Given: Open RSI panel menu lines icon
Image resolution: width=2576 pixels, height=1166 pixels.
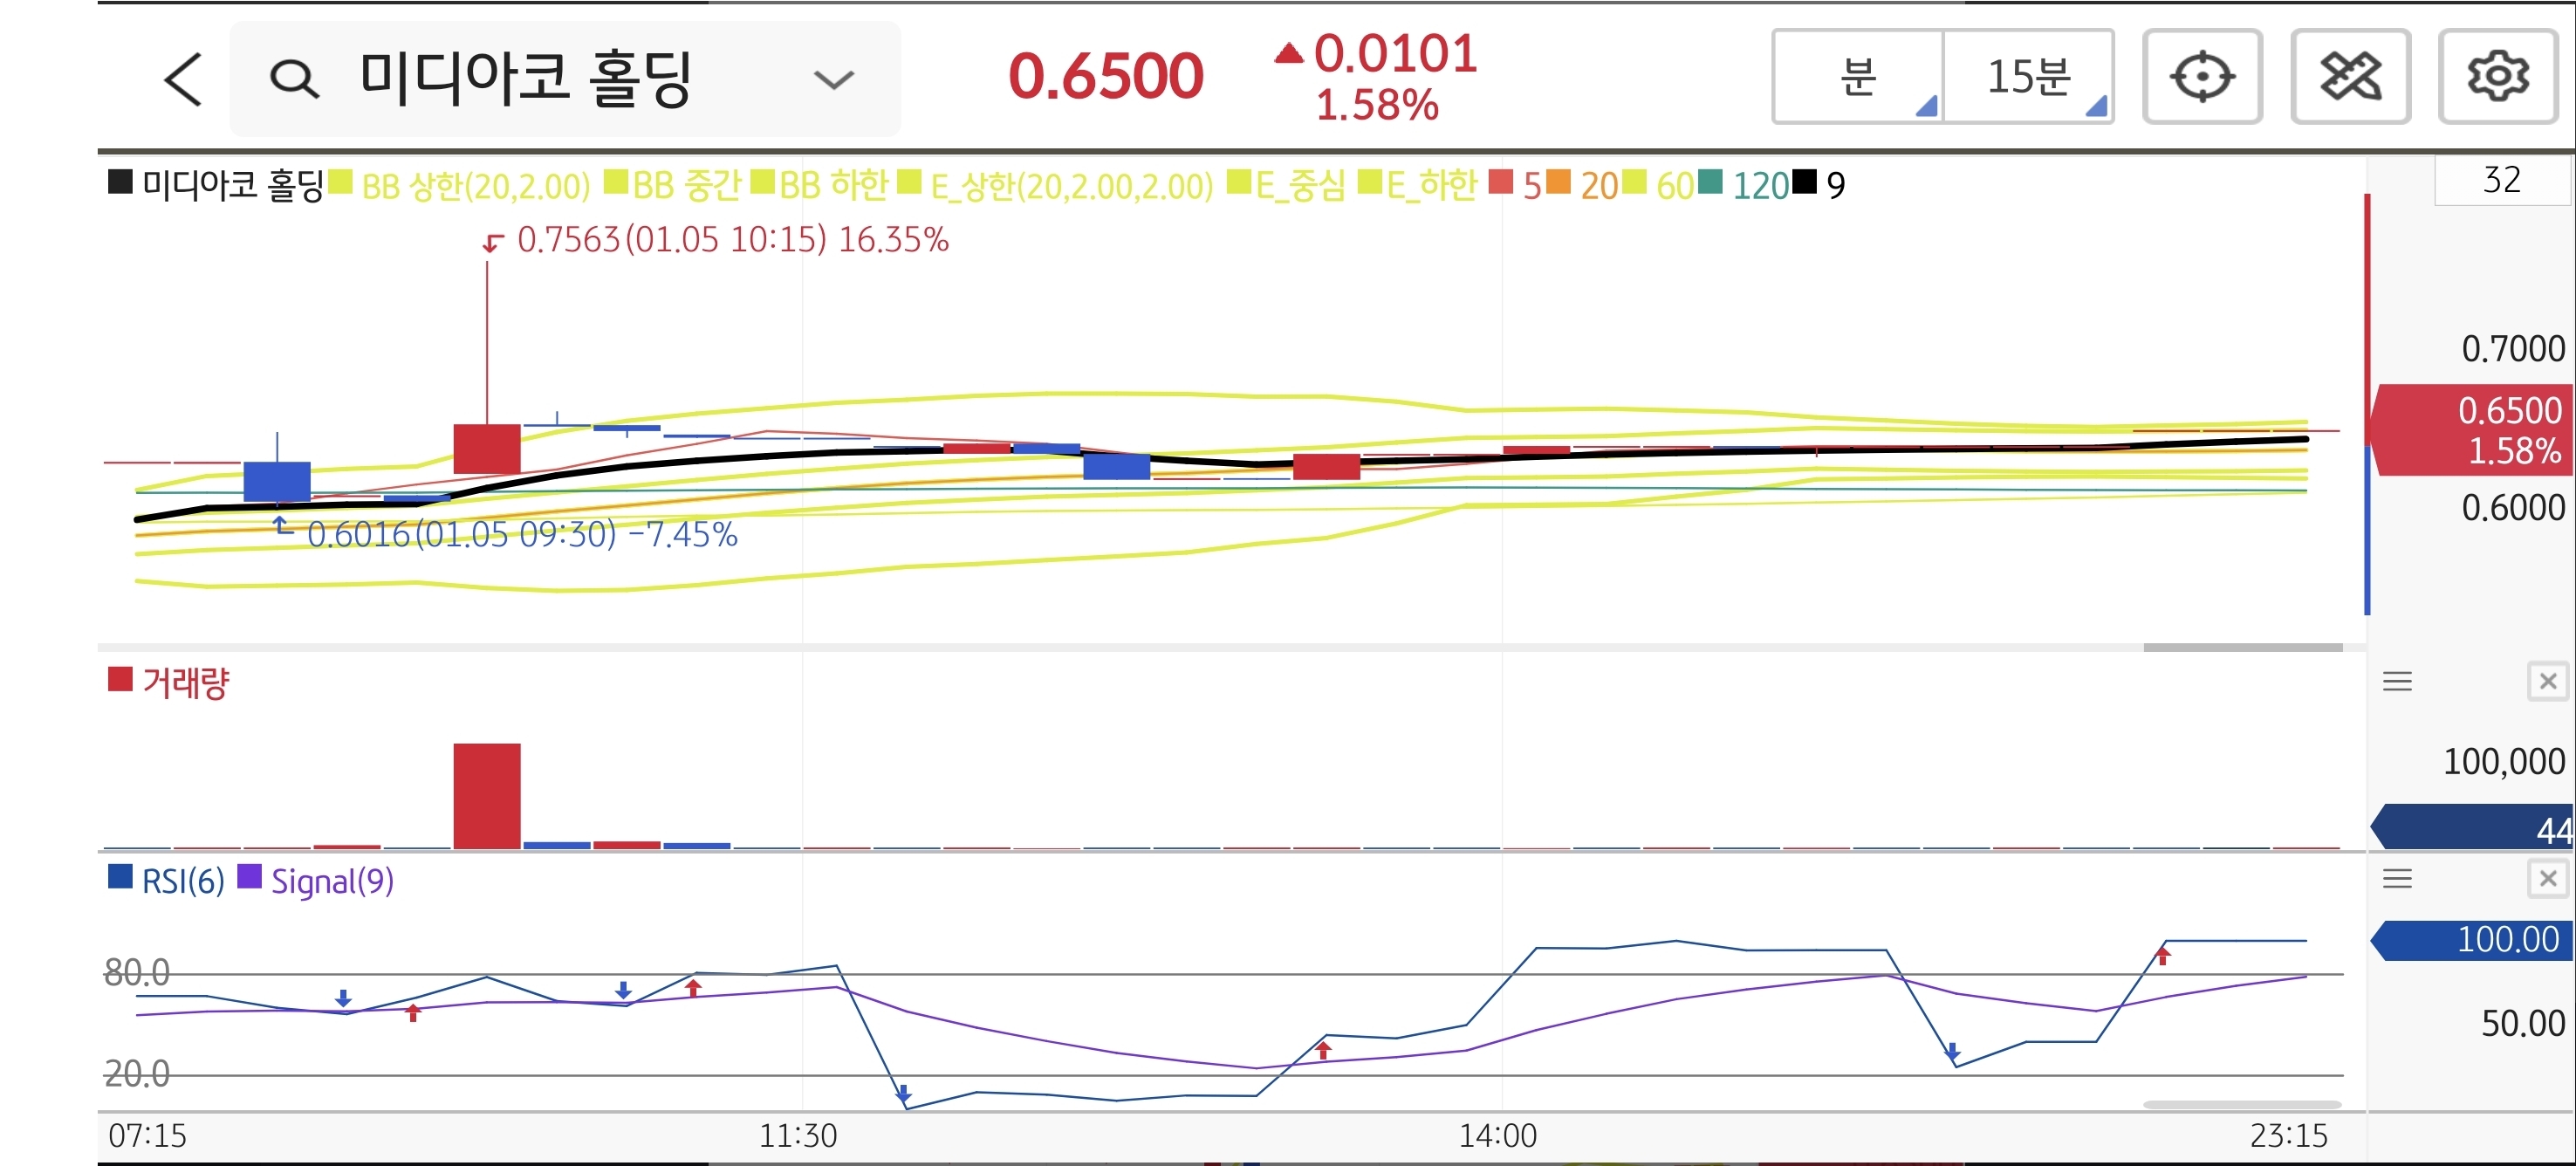Looking at the screenshot, I should 2397,879.
